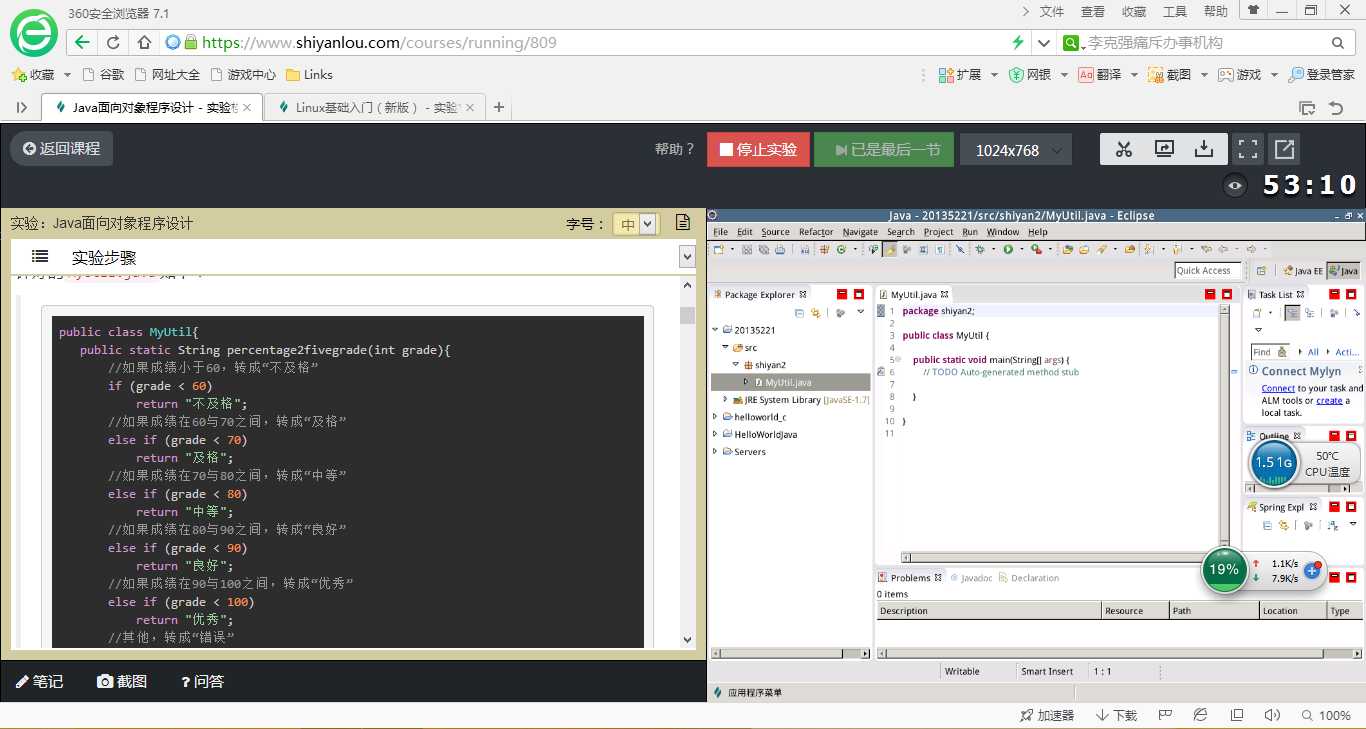Open the browser 收藏 bookmarks star
Screen dimensions: 1366x729
pyautogui.click(x=34, y=75)
